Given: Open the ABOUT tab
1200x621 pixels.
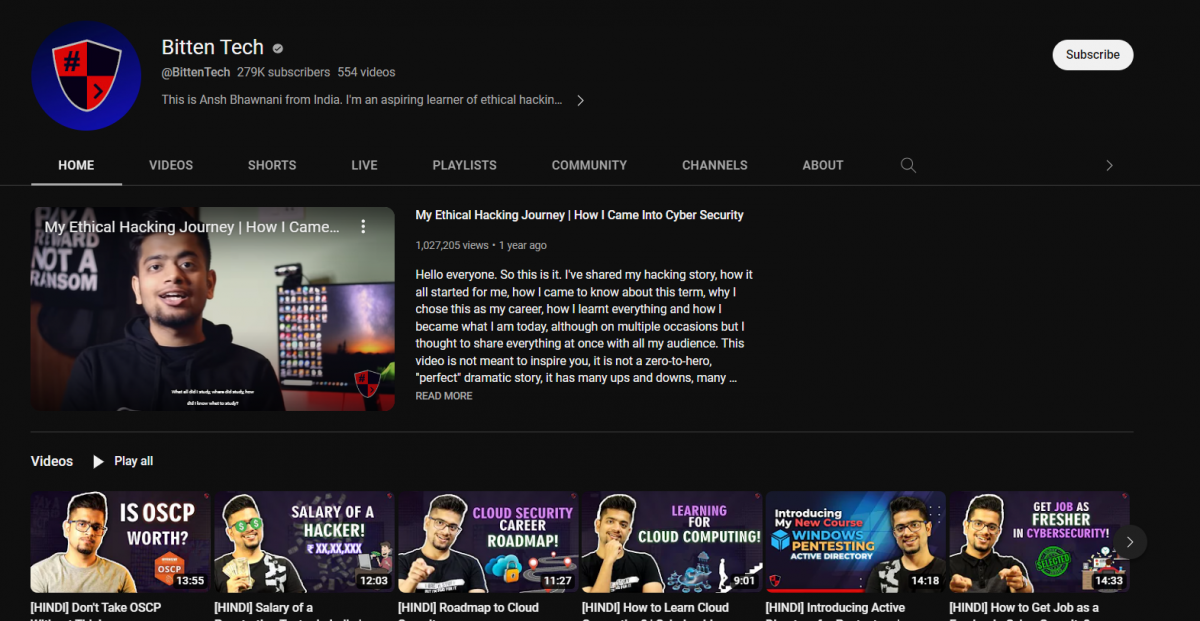Looking at the screenshot, I should click(823, 165).
